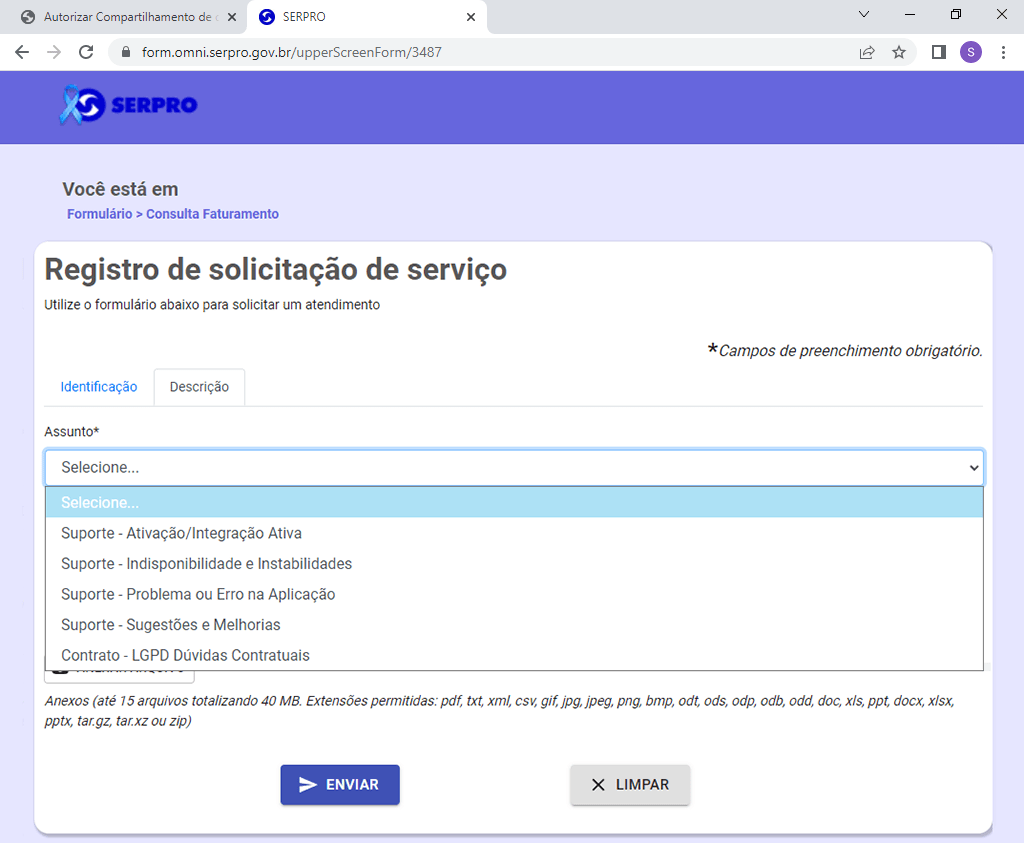
Task: Open the Descrição tab
Action: tap(199, 387)
